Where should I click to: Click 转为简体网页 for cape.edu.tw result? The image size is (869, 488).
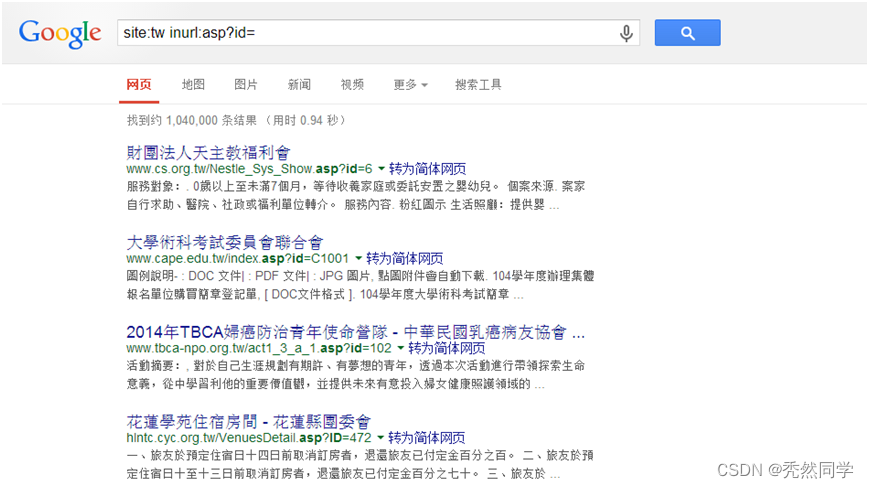pos(405,258)
